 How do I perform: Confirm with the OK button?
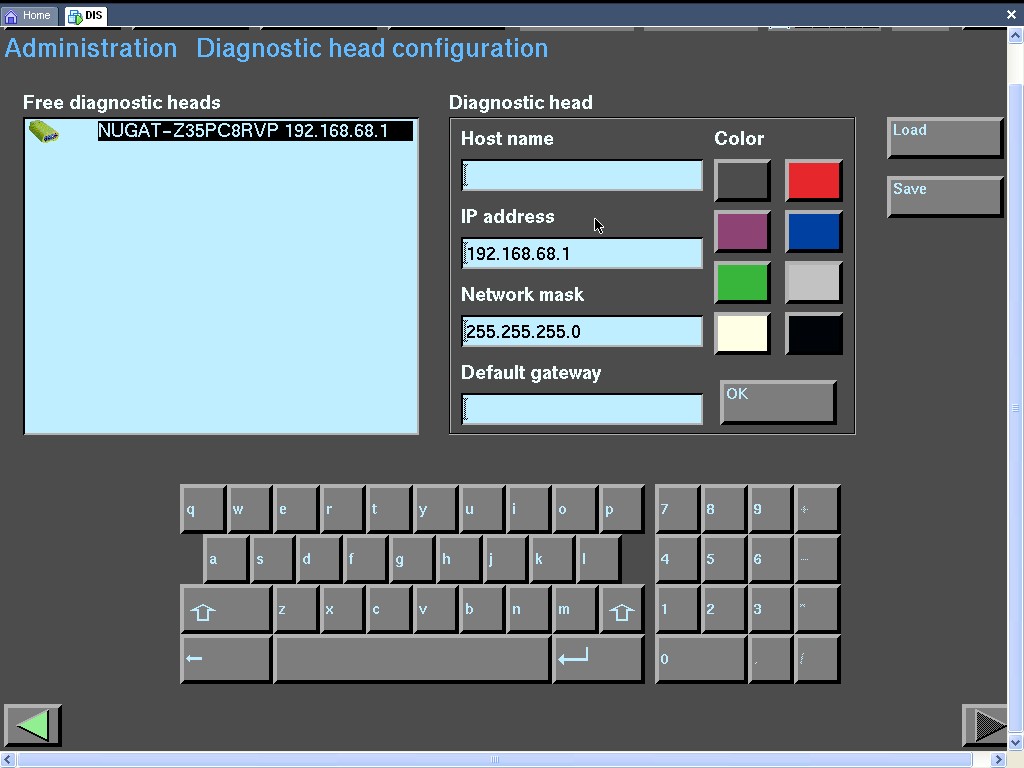(x=777, y=402)
